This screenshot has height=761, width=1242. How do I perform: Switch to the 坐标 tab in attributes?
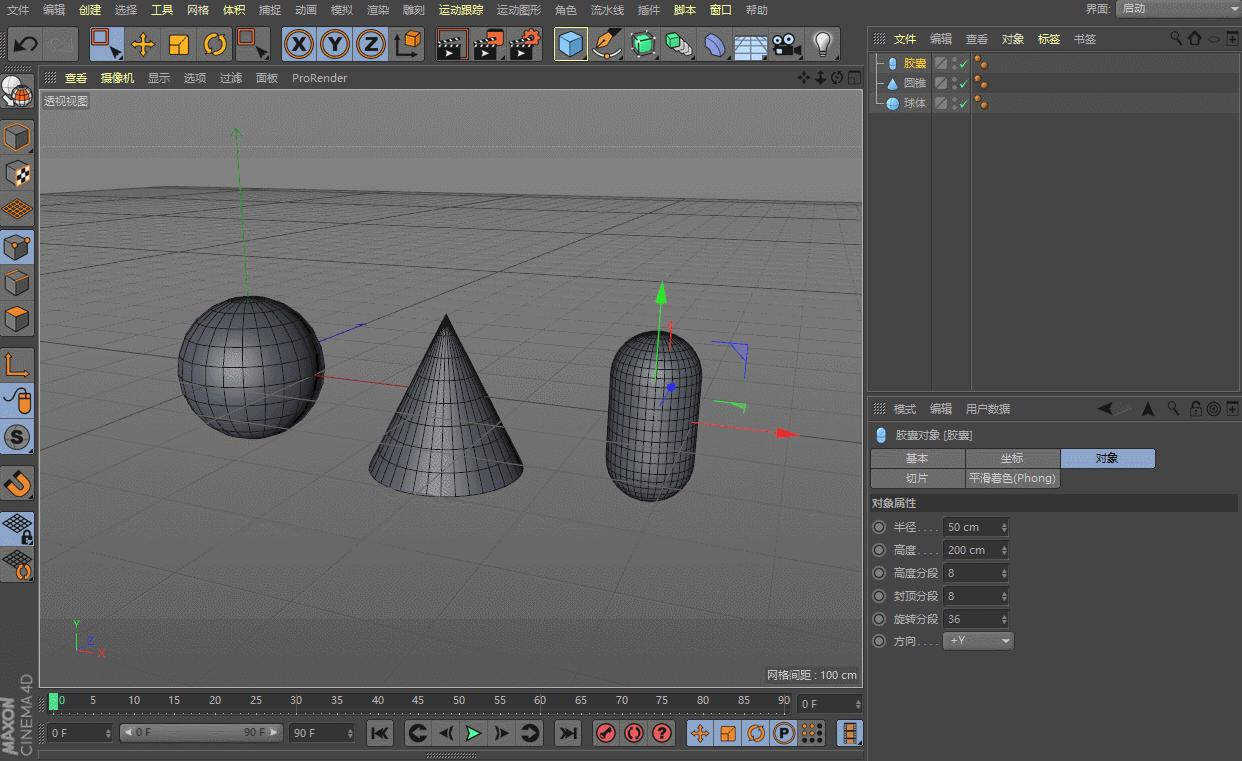pos(1012,458)
